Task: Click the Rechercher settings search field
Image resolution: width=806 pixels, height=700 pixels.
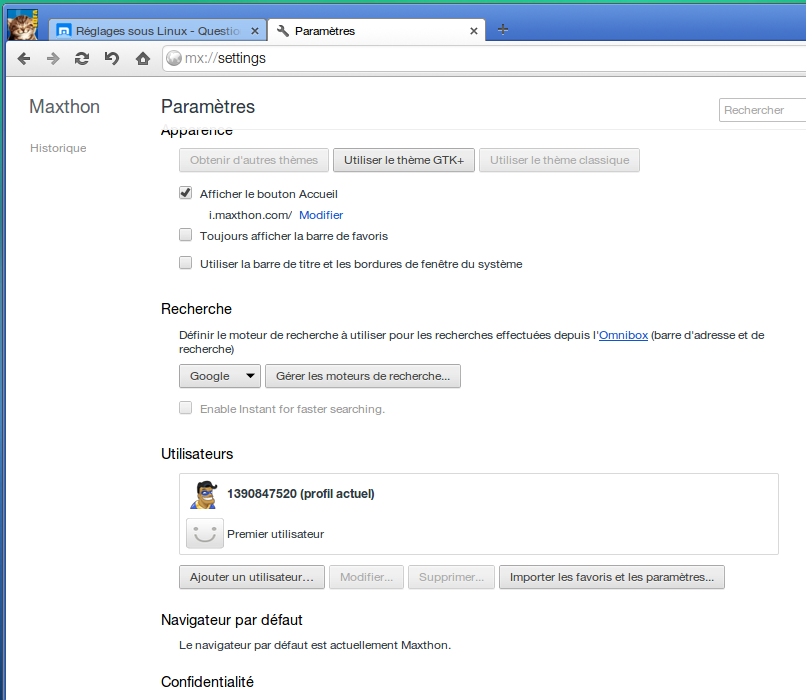Action: (x=762, y=110)
